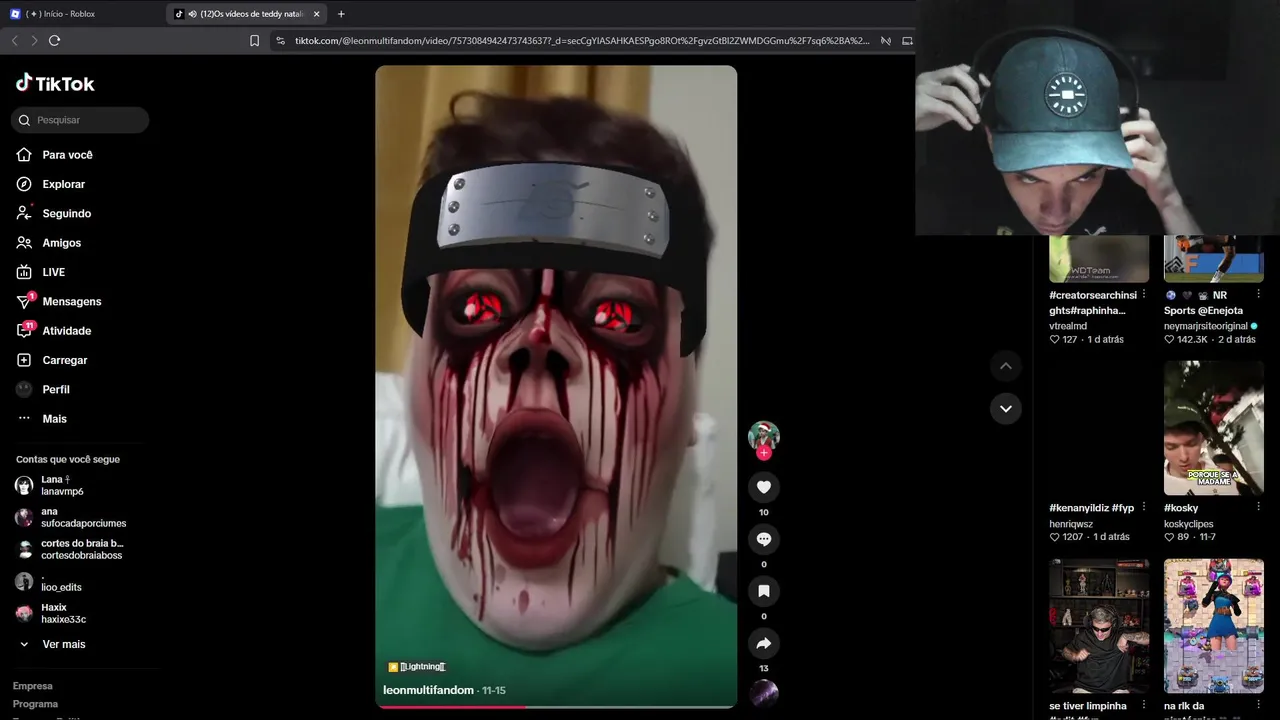Switch to the Início - Roblox tab
The image size is (1280, 720).
point(82,14)
